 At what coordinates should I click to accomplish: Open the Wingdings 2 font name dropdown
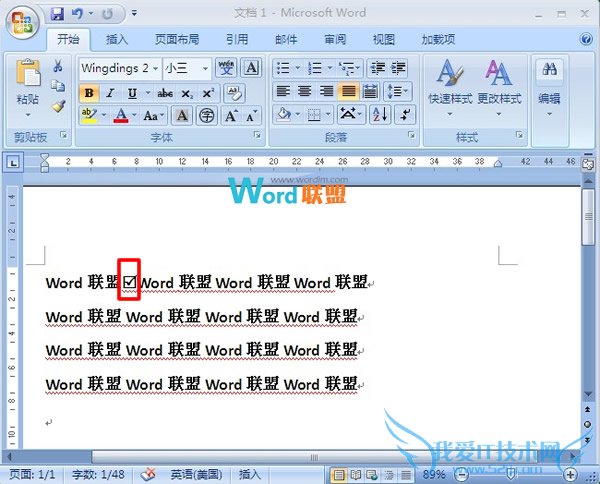(x=155, y=69)
